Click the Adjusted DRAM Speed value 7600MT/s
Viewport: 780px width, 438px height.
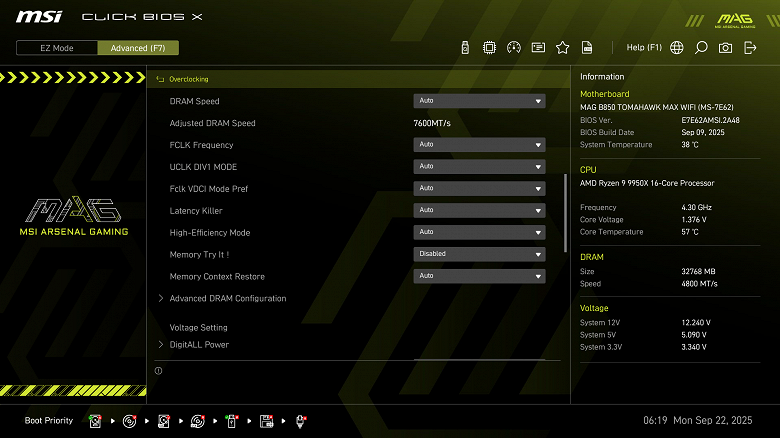click(x=432, y=123)
